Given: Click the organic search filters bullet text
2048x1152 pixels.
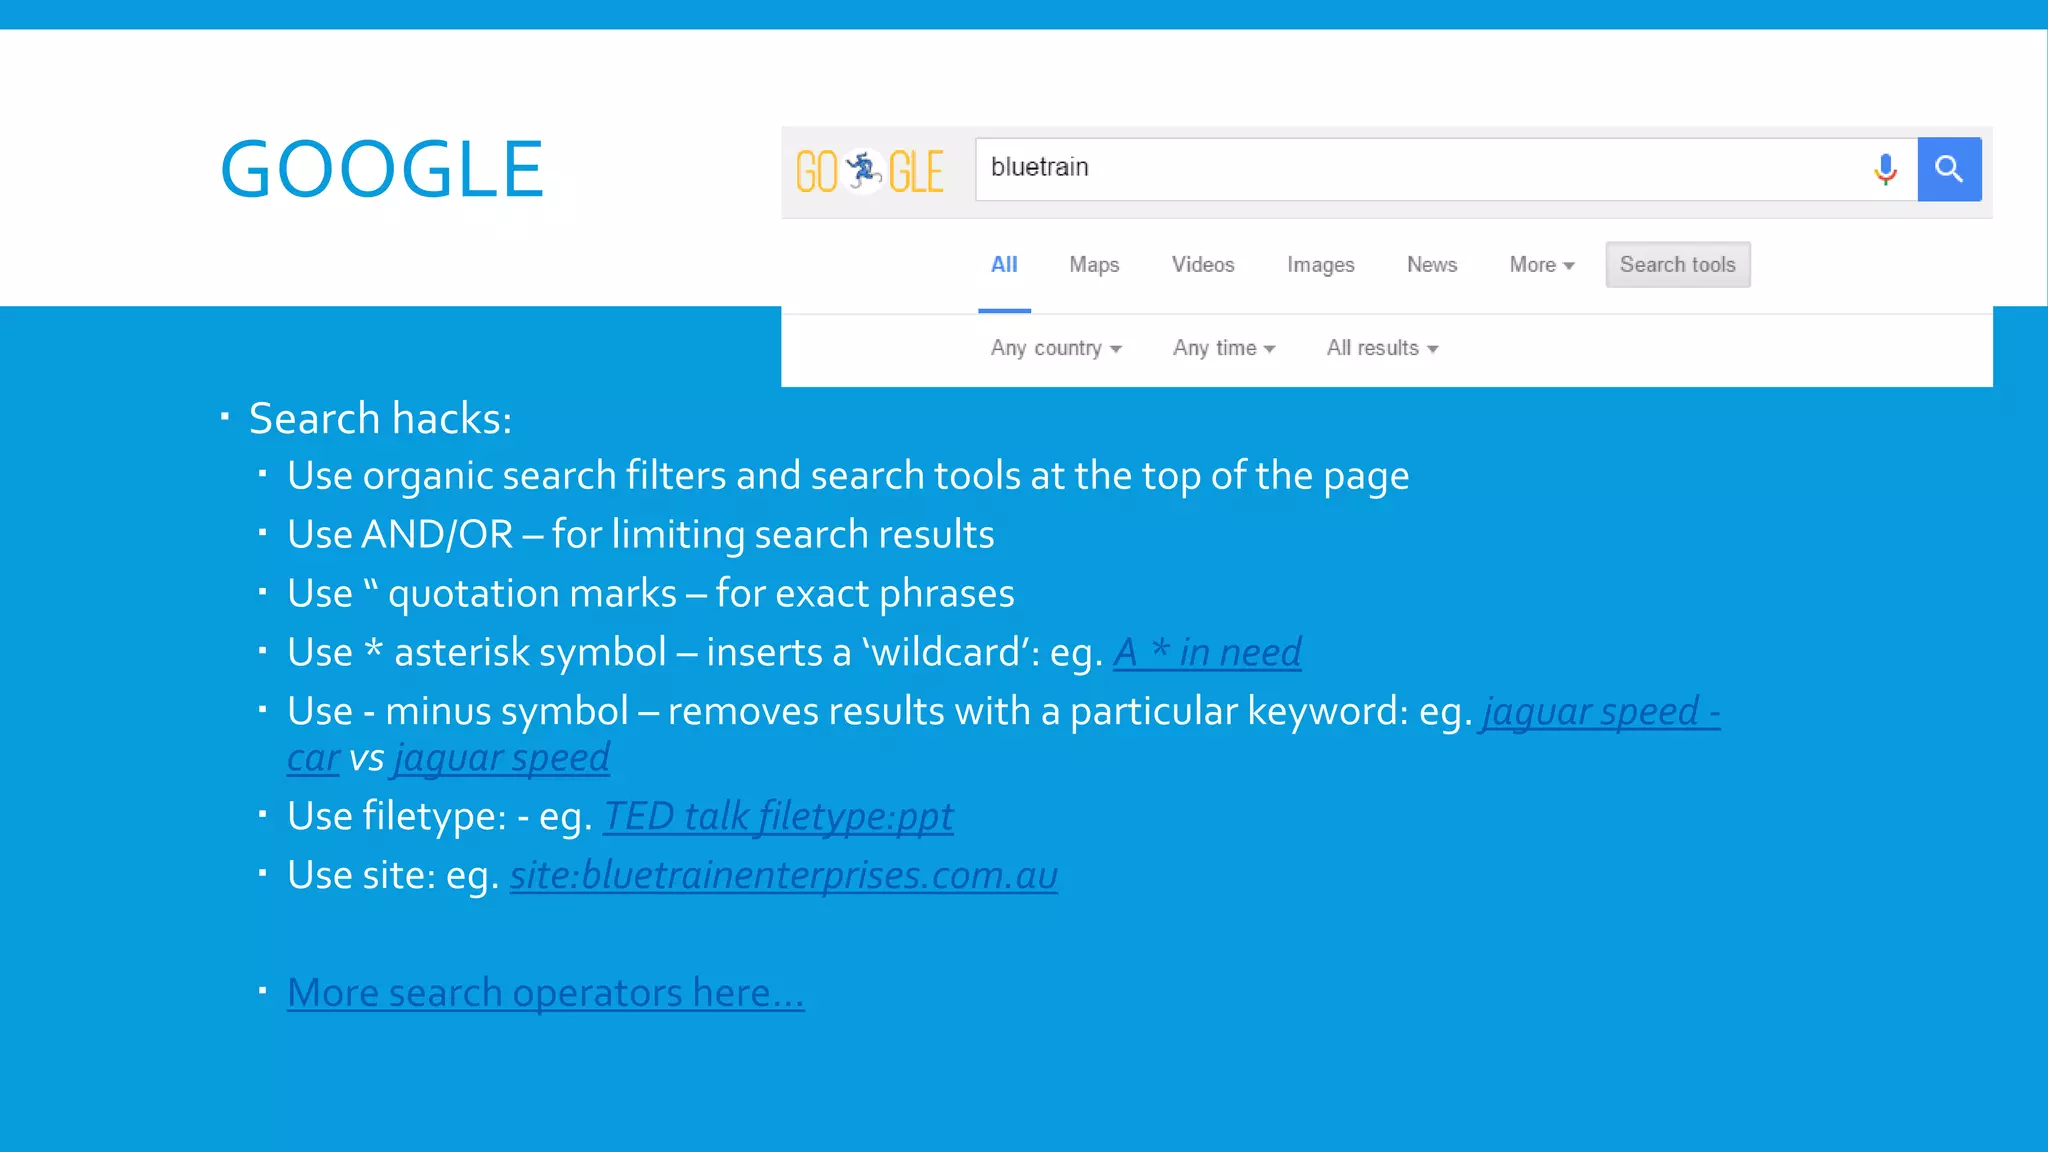Looking at the screenshot, I should tap(848, 477).
